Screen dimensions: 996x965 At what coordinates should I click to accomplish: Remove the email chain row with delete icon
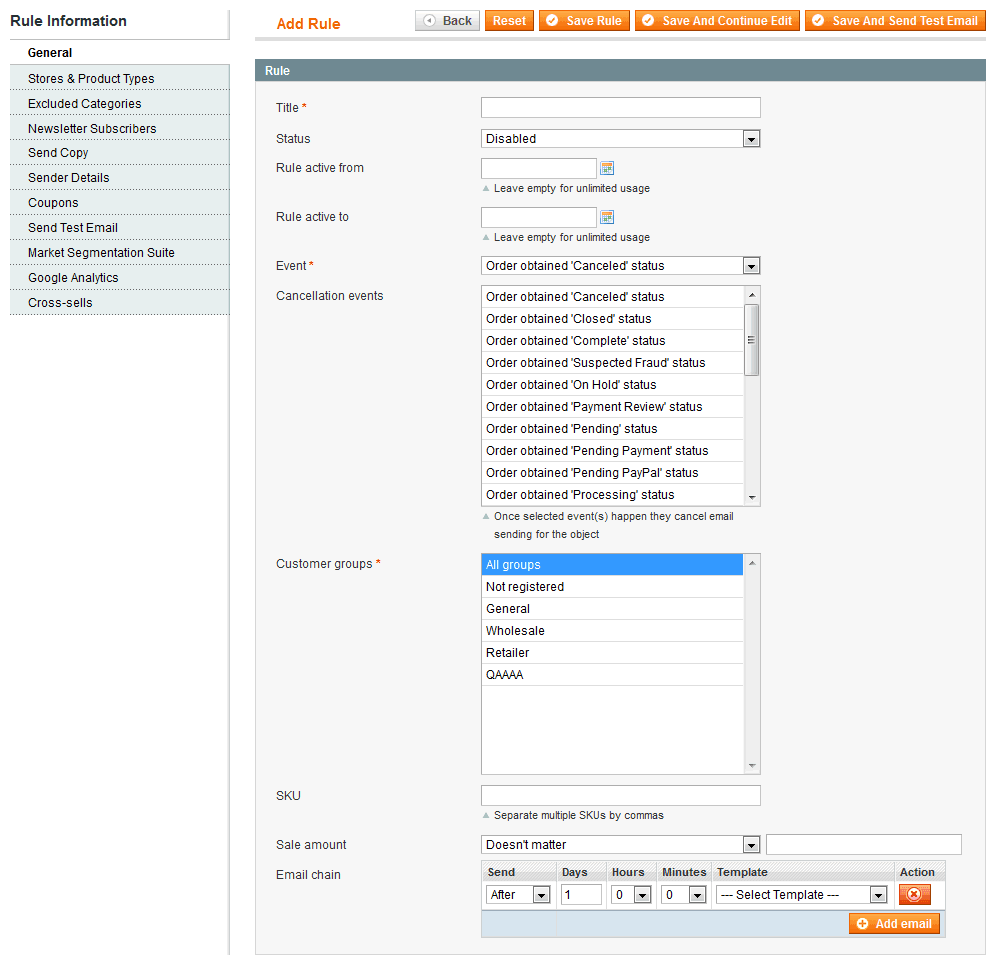pos(914,894)
